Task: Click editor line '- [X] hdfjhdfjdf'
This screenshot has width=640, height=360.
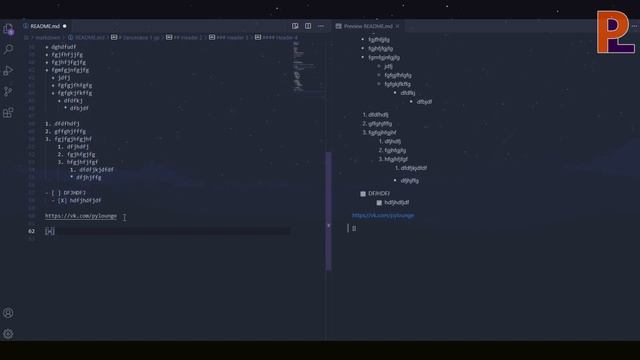Action: (76, 200)
